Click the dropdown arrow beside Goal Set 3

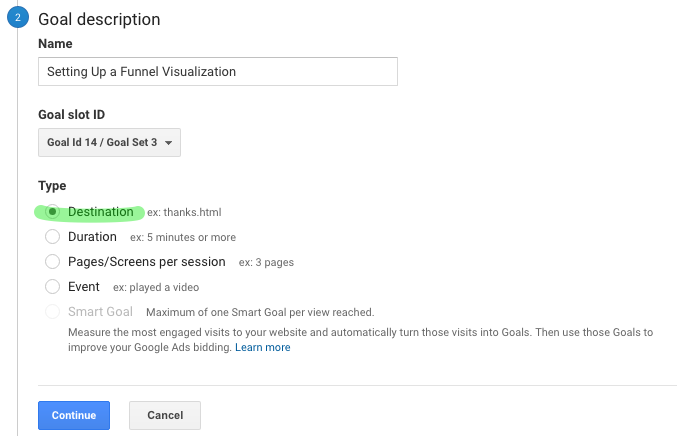coord(168,143)
